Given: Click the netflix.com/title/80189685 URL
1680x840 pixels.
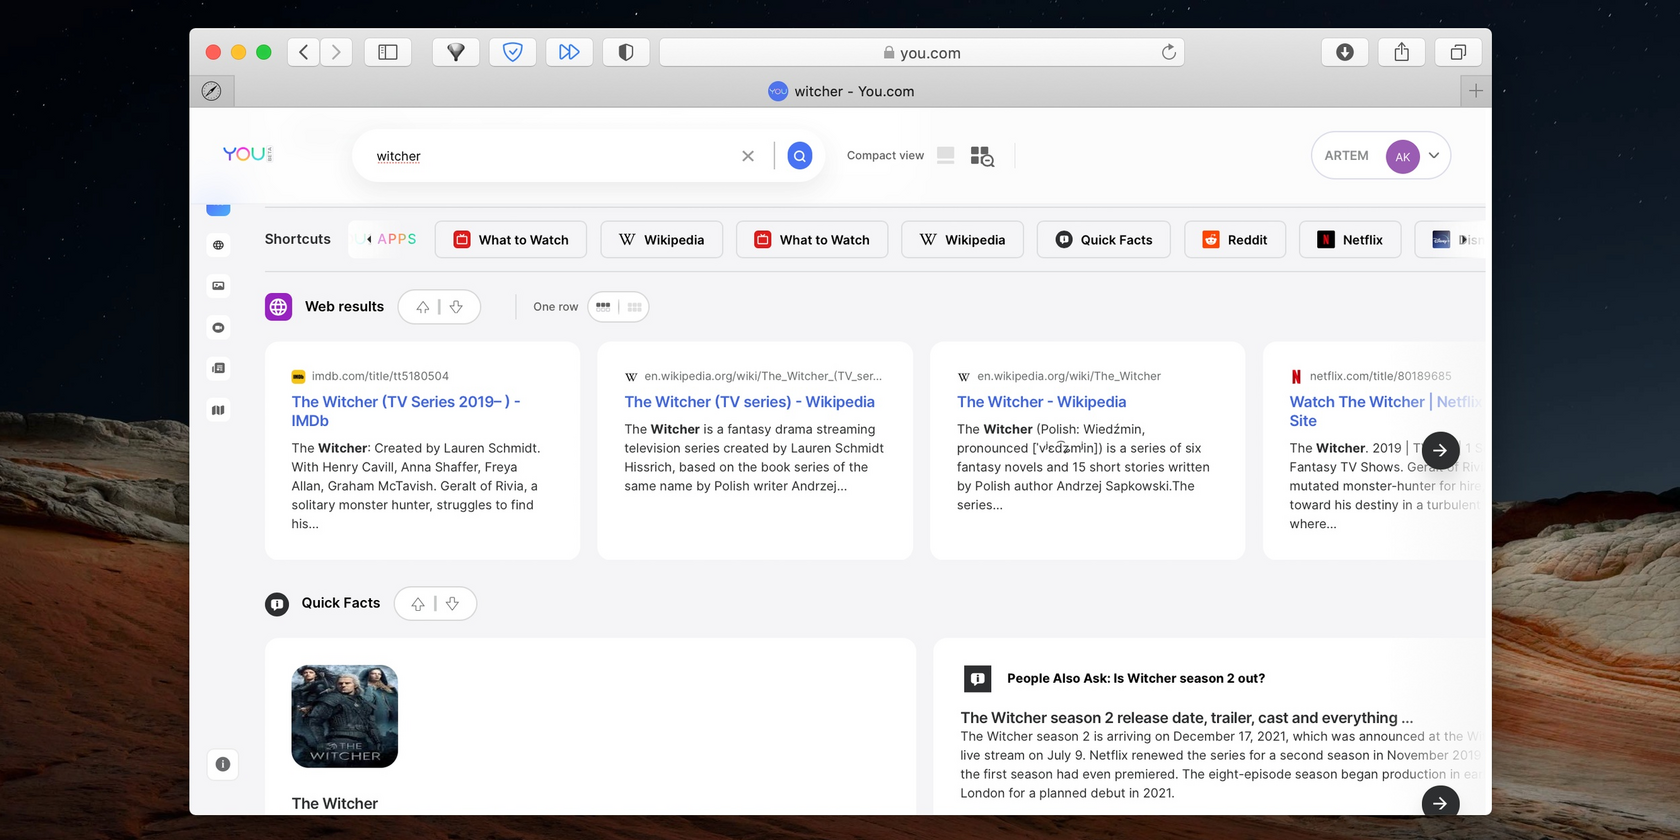Looking at the screenshot, I should pos(1380,376).
